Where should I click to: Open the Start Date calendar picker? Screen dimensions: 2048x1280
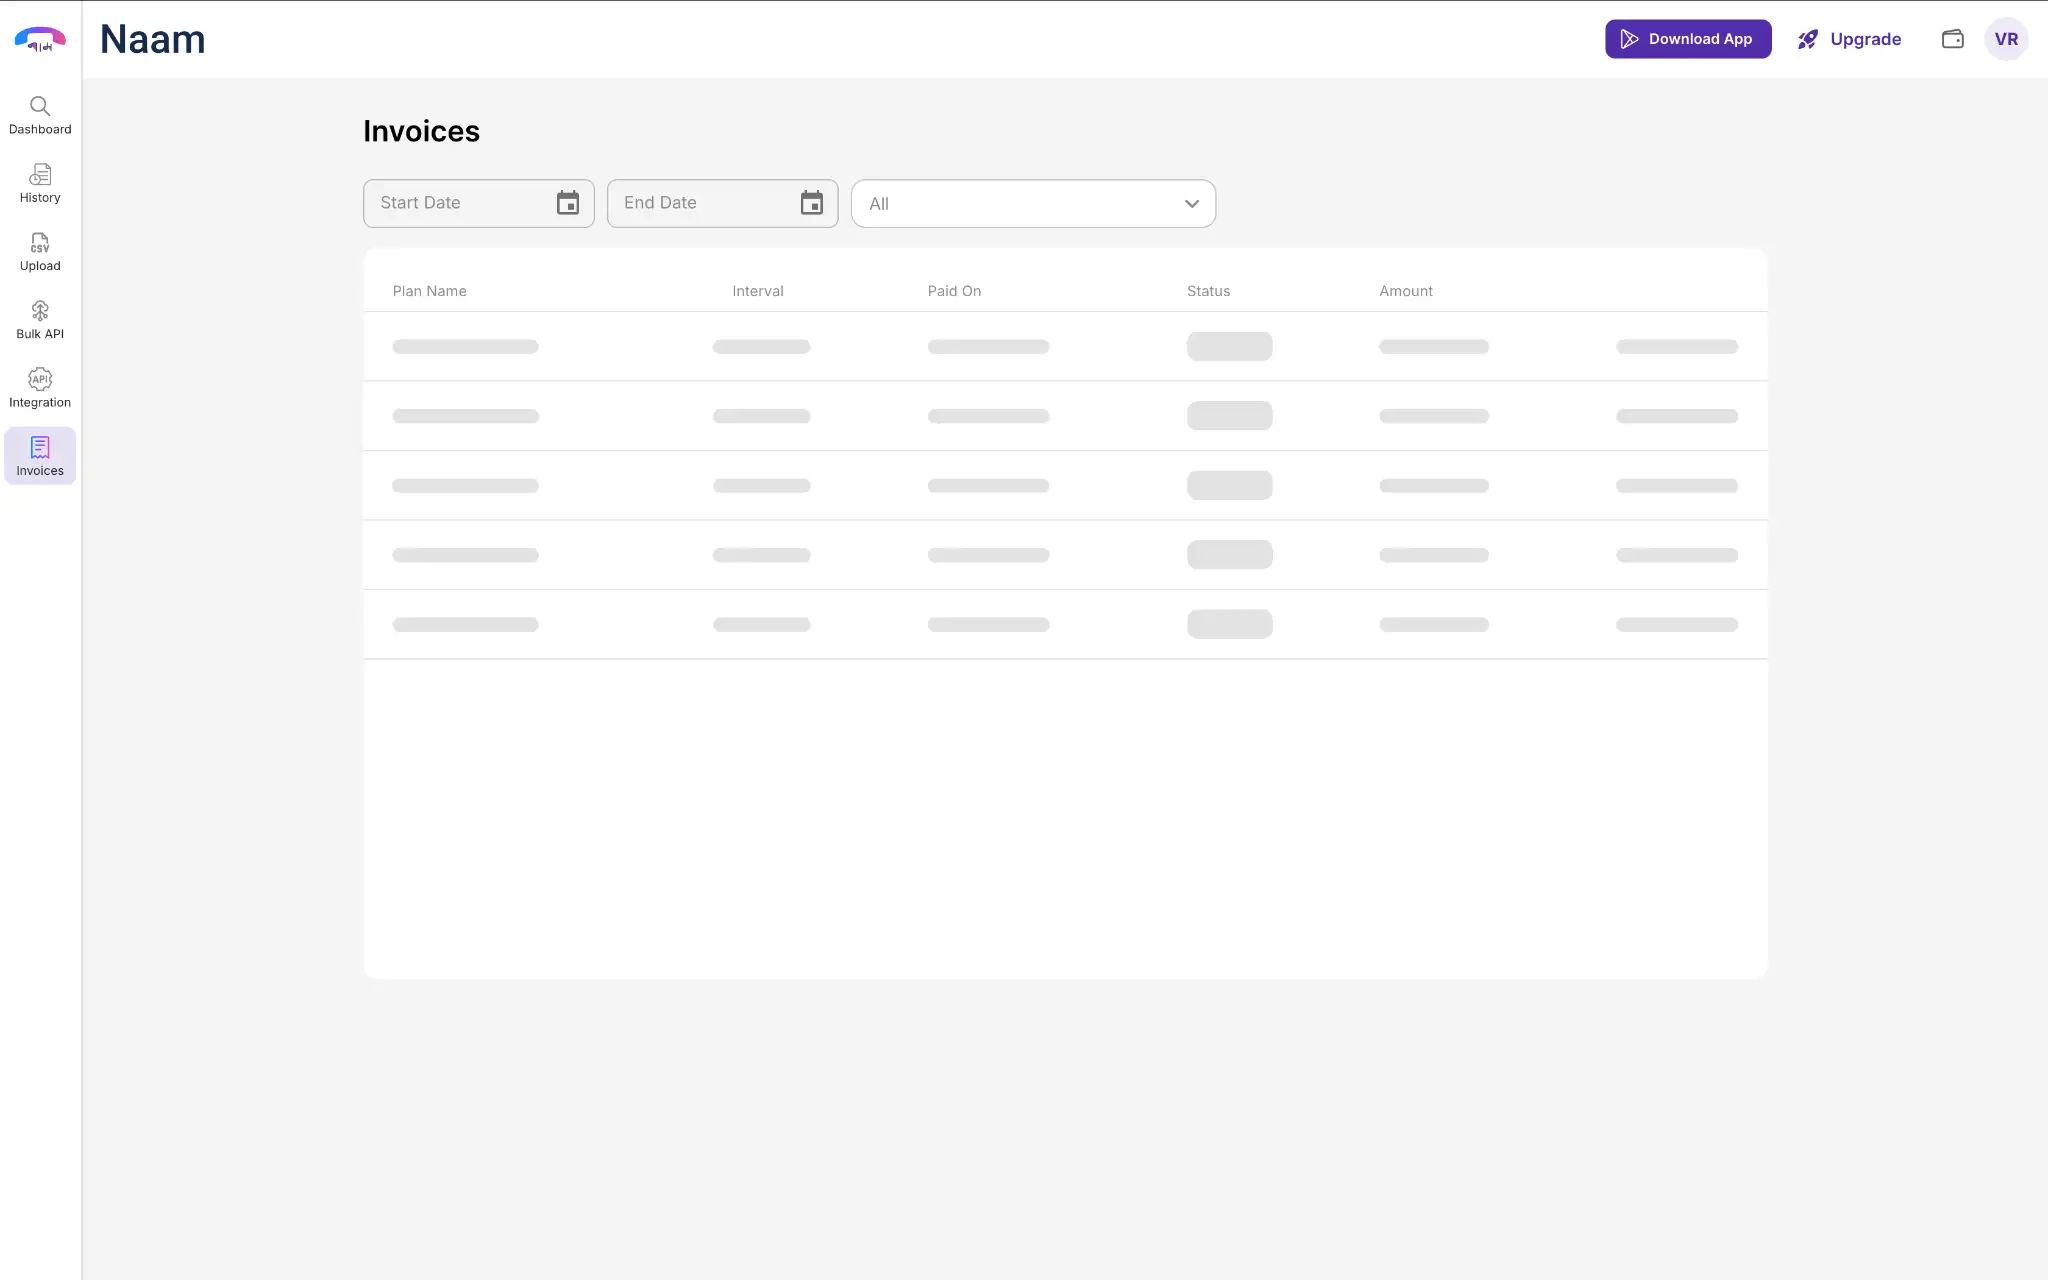point(567,203)
